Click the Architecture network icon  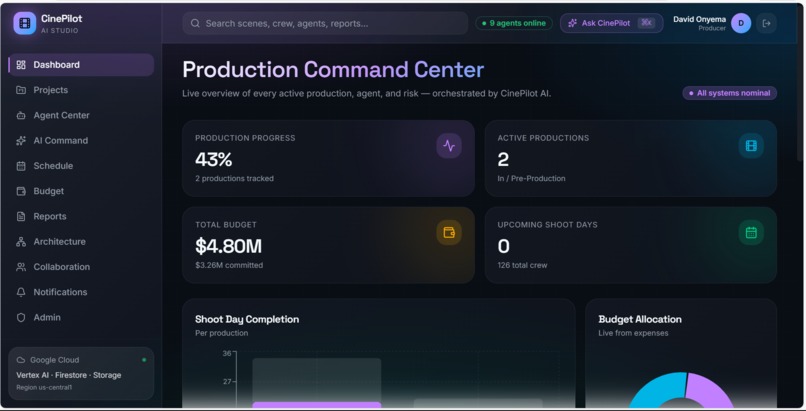click(21, 241)
